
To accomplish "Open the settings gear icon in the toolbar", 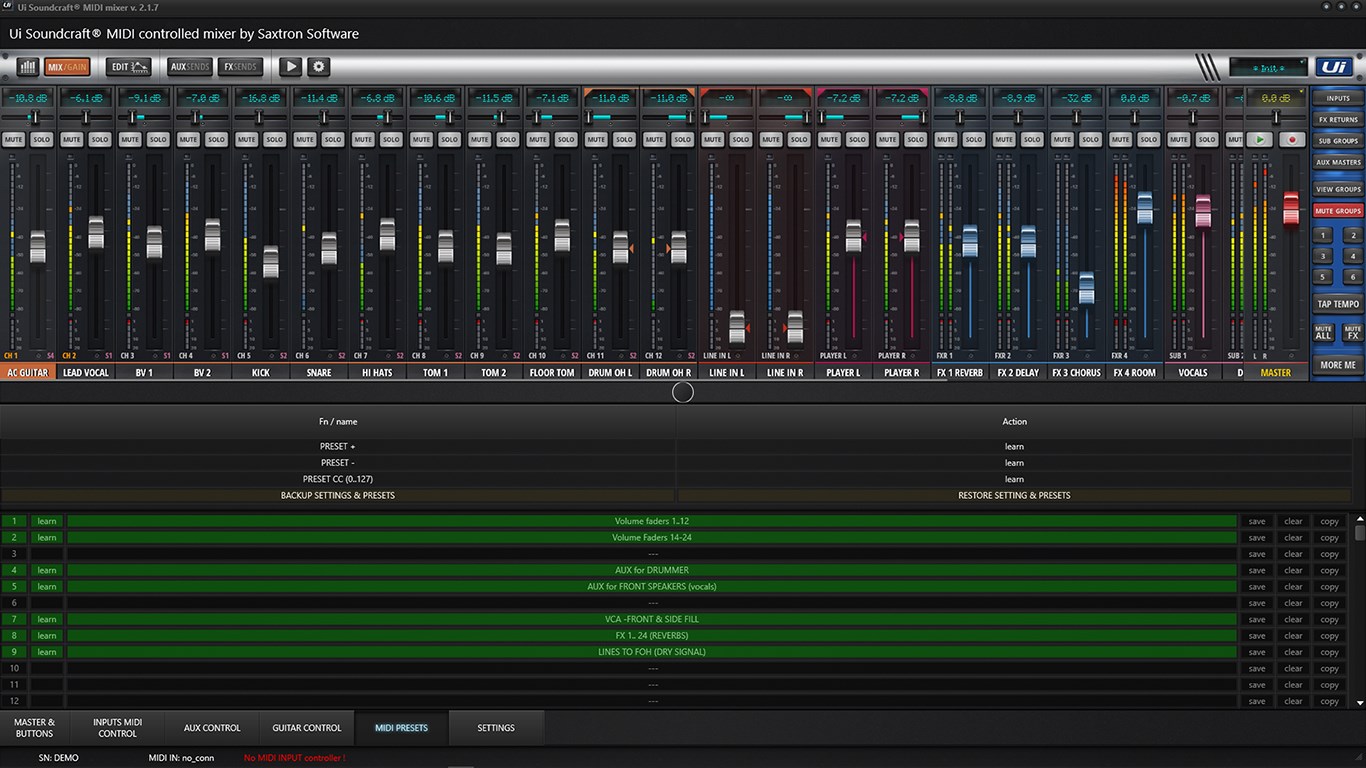I will [x=318, y=66].
